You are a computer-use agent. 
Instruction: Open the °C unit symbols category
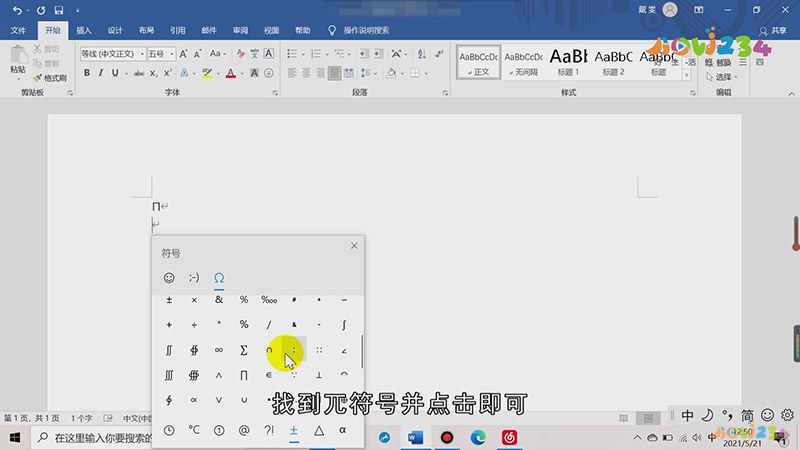tap(194, 430)
